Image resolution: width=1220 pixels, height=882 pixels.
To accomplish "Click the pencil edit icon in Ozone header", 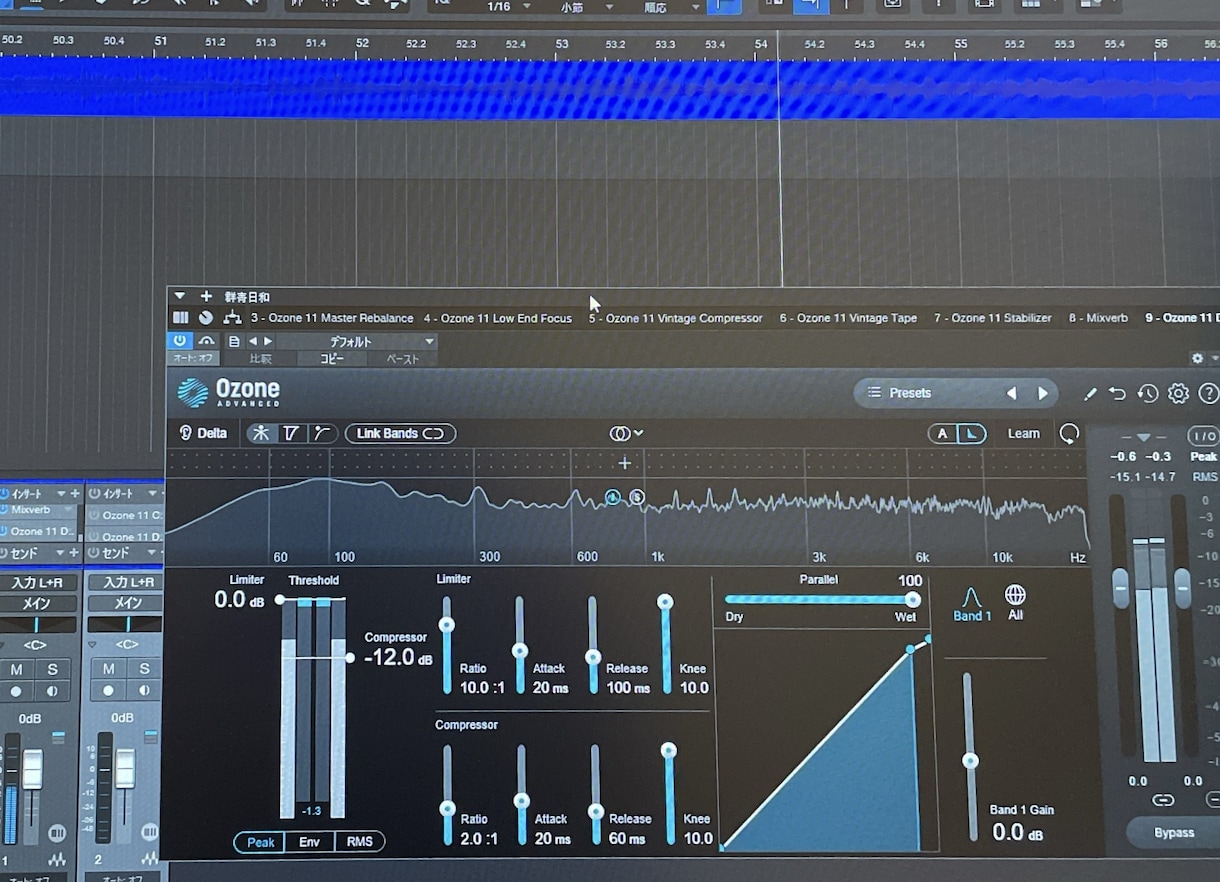I will (x=1090, y=394).
